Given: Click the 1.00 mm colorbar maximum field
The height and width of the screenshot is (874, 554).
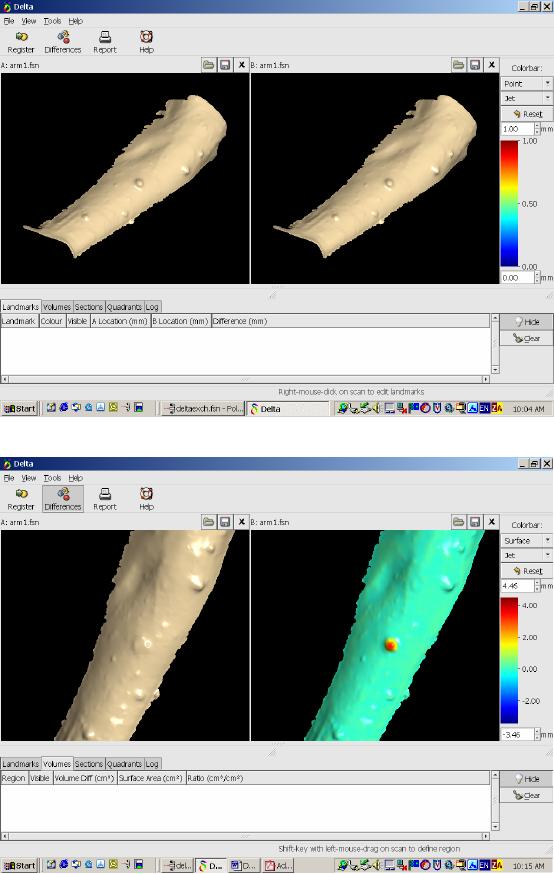Looking at the screenshot, I should (518, 129).
